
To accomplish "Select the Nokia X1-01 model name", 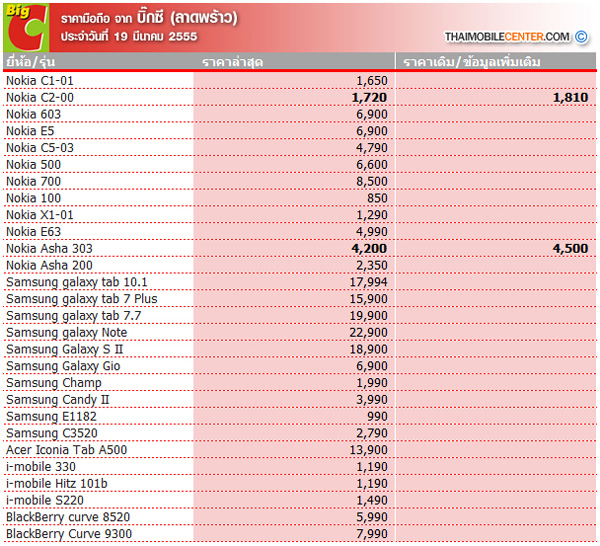I will tap(40, 215).
